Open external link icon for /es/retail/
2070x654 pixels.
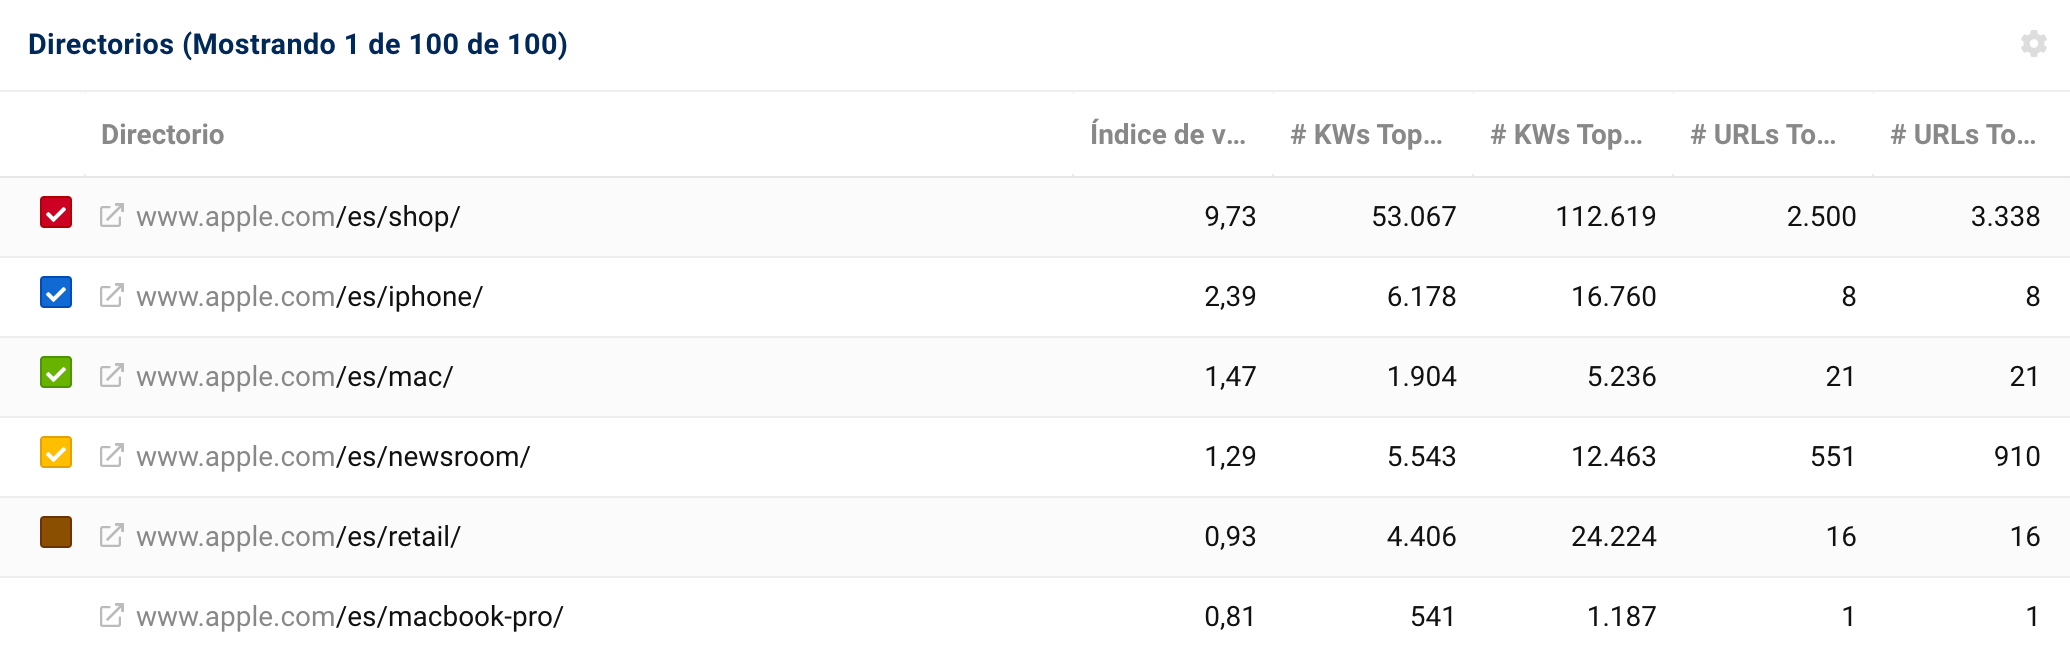pyautogui.click(x=111, y=536)
